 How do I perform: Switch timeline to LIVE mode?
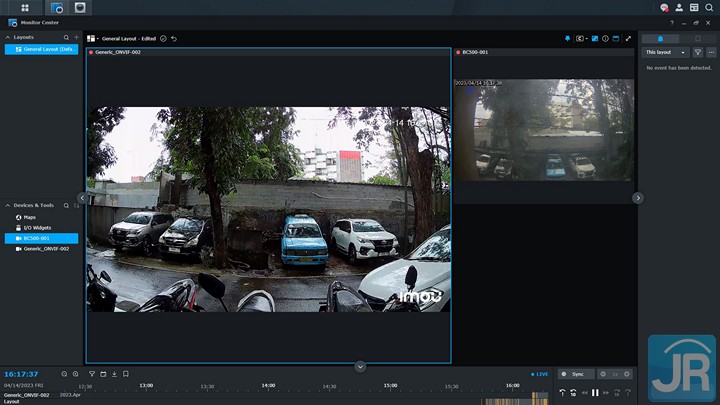540,374
